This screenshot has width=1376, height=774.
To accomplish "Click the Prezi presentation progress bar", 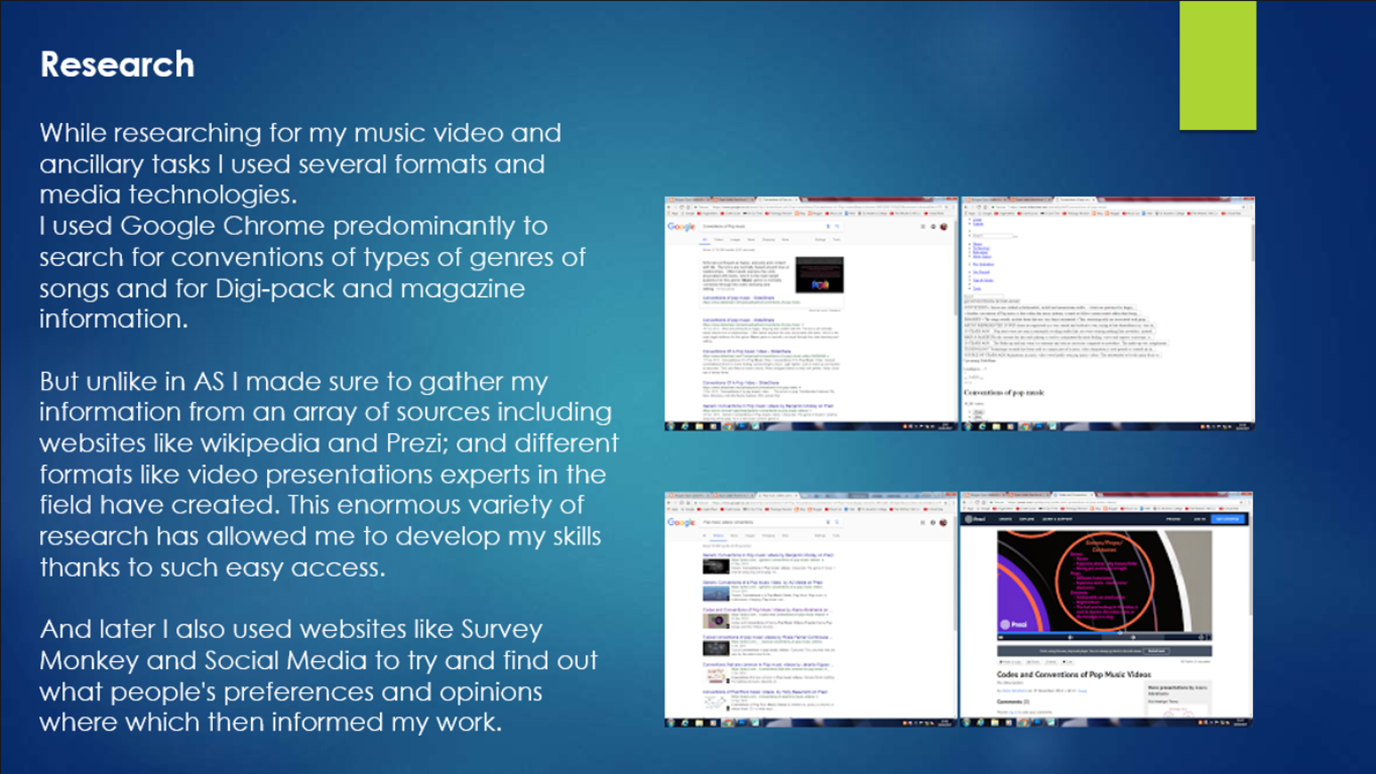I will [1104, 633].
